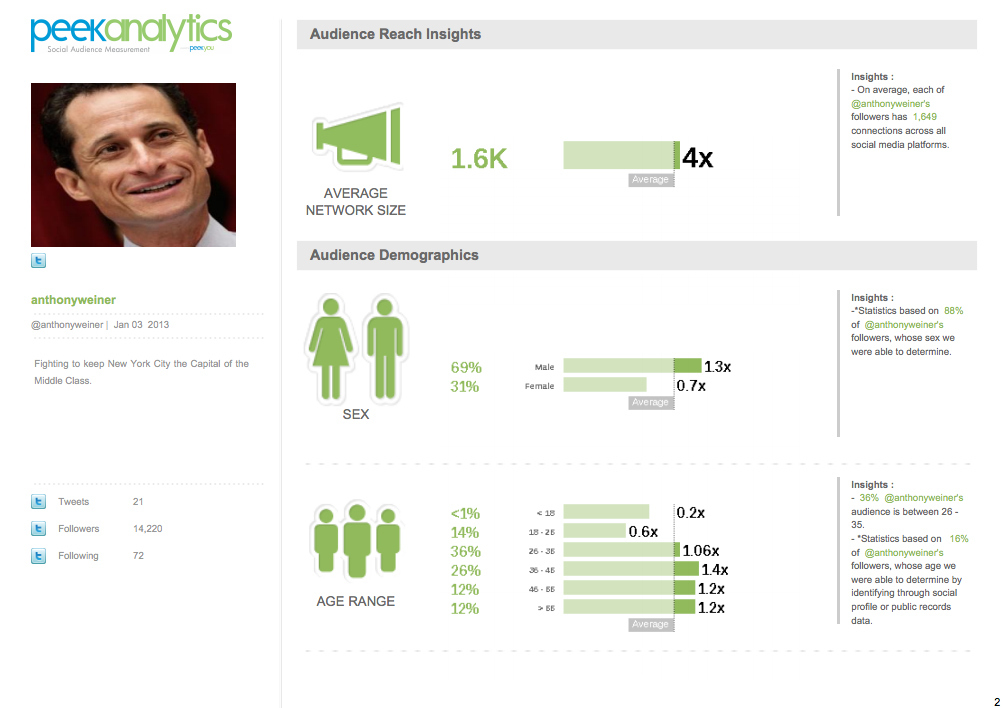This screenshot has height=708, width=1003.
Task: Click the over 55 age bar
Action: pyautogui.click(x=629, y=606)
